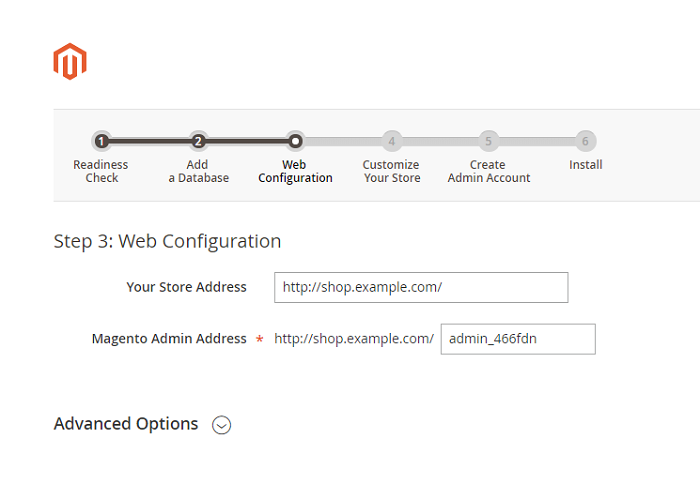The image size is (700, 484).
Task: Go to Create Admin Account label
Action: [x=489, y=171]
